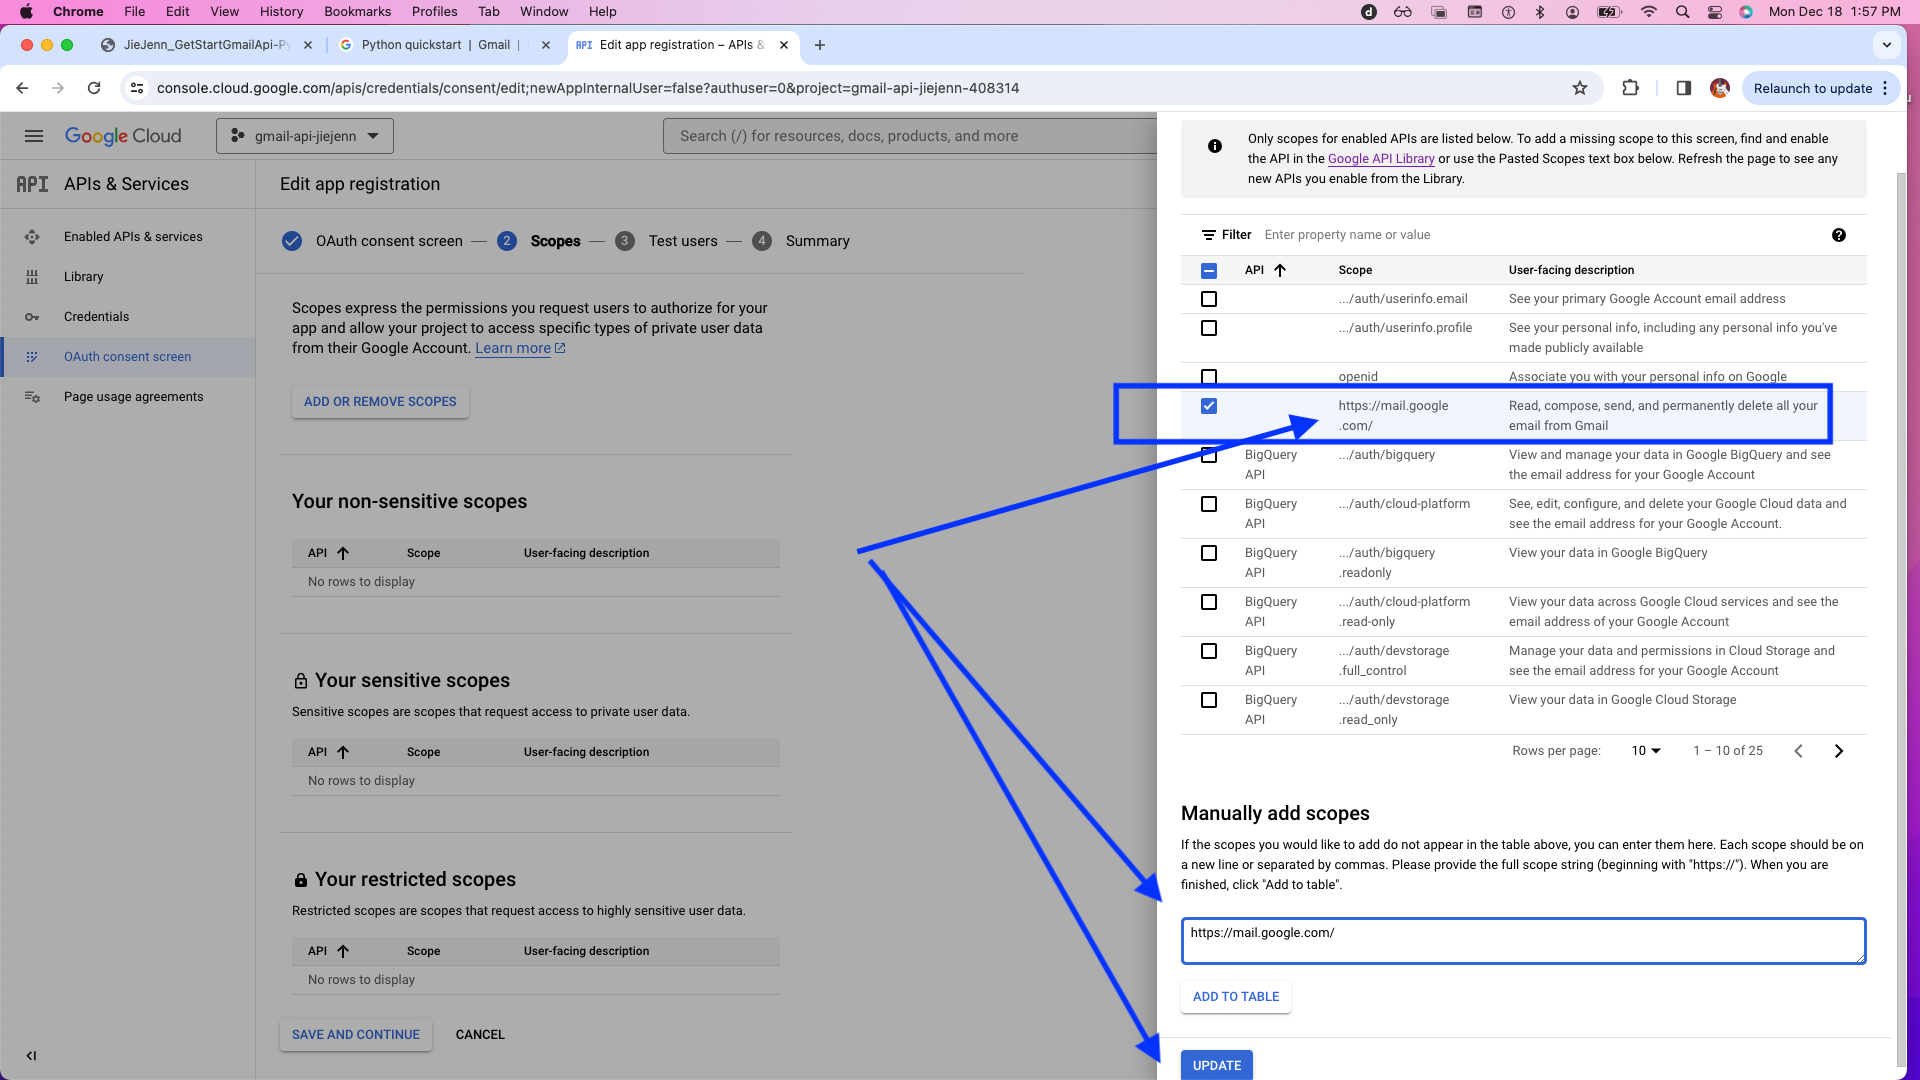The image size is (1920, 1080).
Task: Uncheck the https://mail.google.com/ scope checkbox
Action: coord(1209,406)
